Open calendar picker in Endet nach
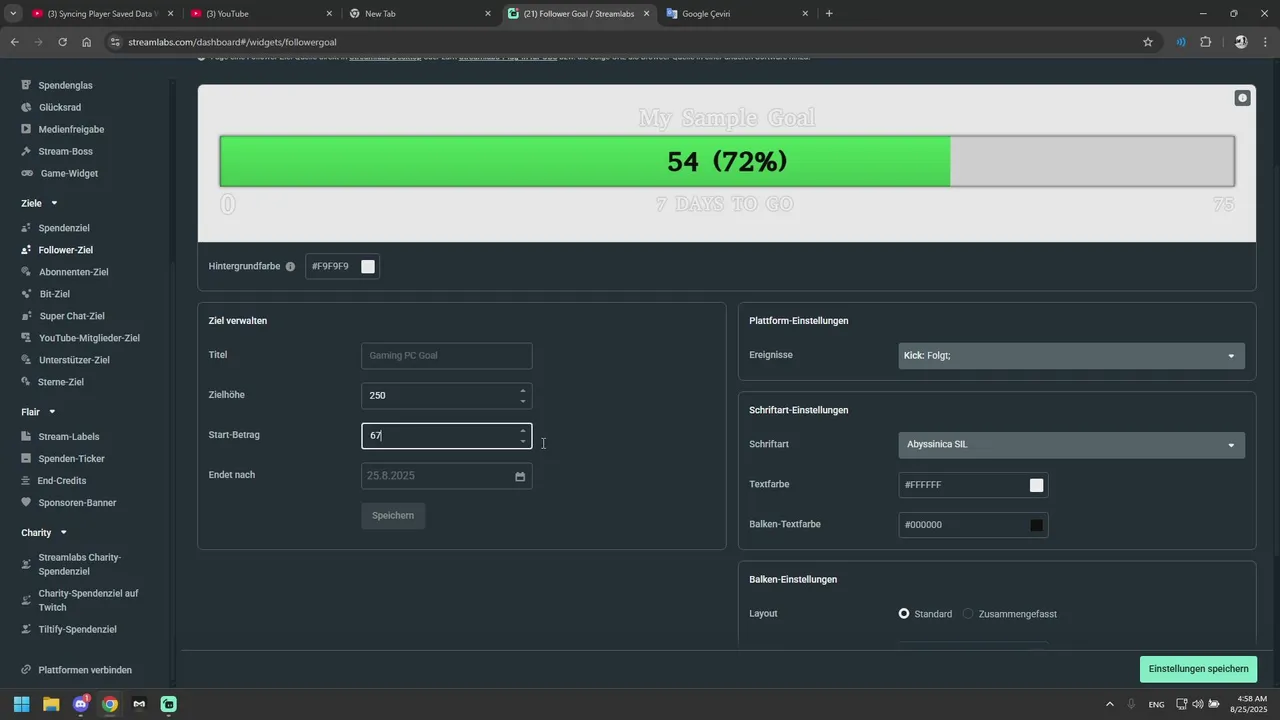This screenshot has width=1280, height=720. point(520,476)
